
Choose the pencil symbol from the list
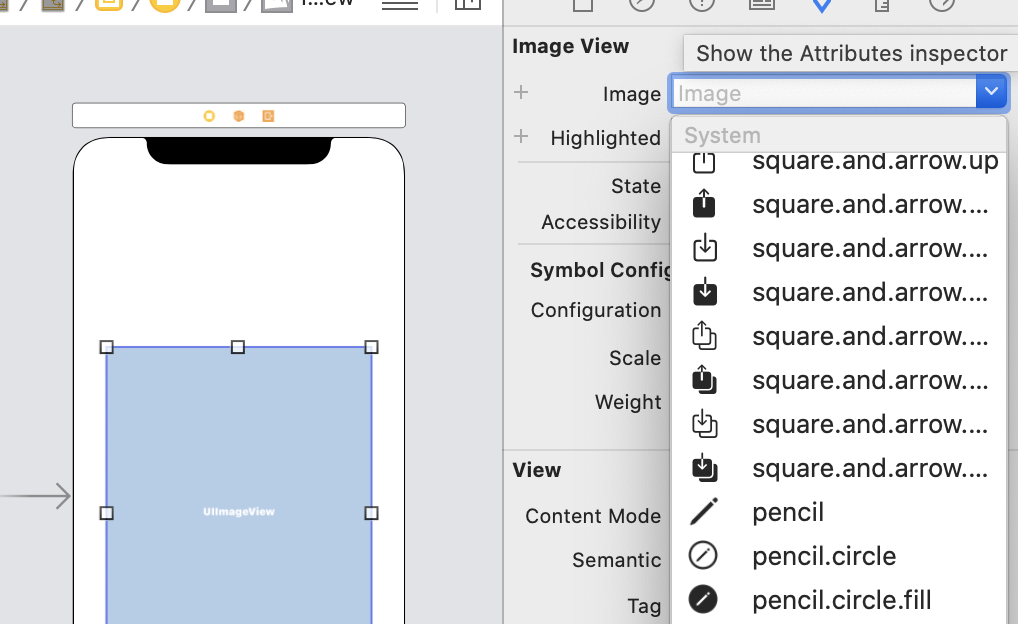tap(788, 512)
